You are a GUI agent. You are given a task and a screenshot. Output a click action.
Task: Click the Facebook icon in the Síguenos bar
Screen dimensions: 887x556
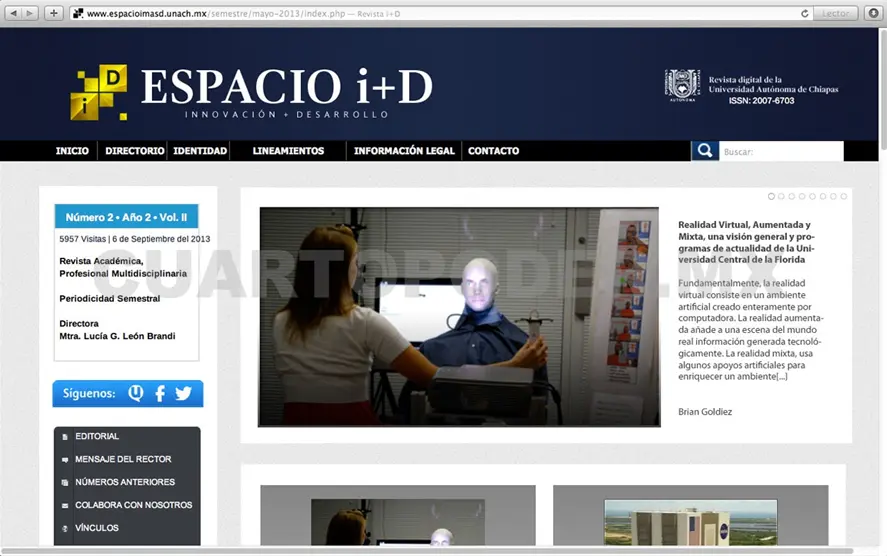coord(160,393)
